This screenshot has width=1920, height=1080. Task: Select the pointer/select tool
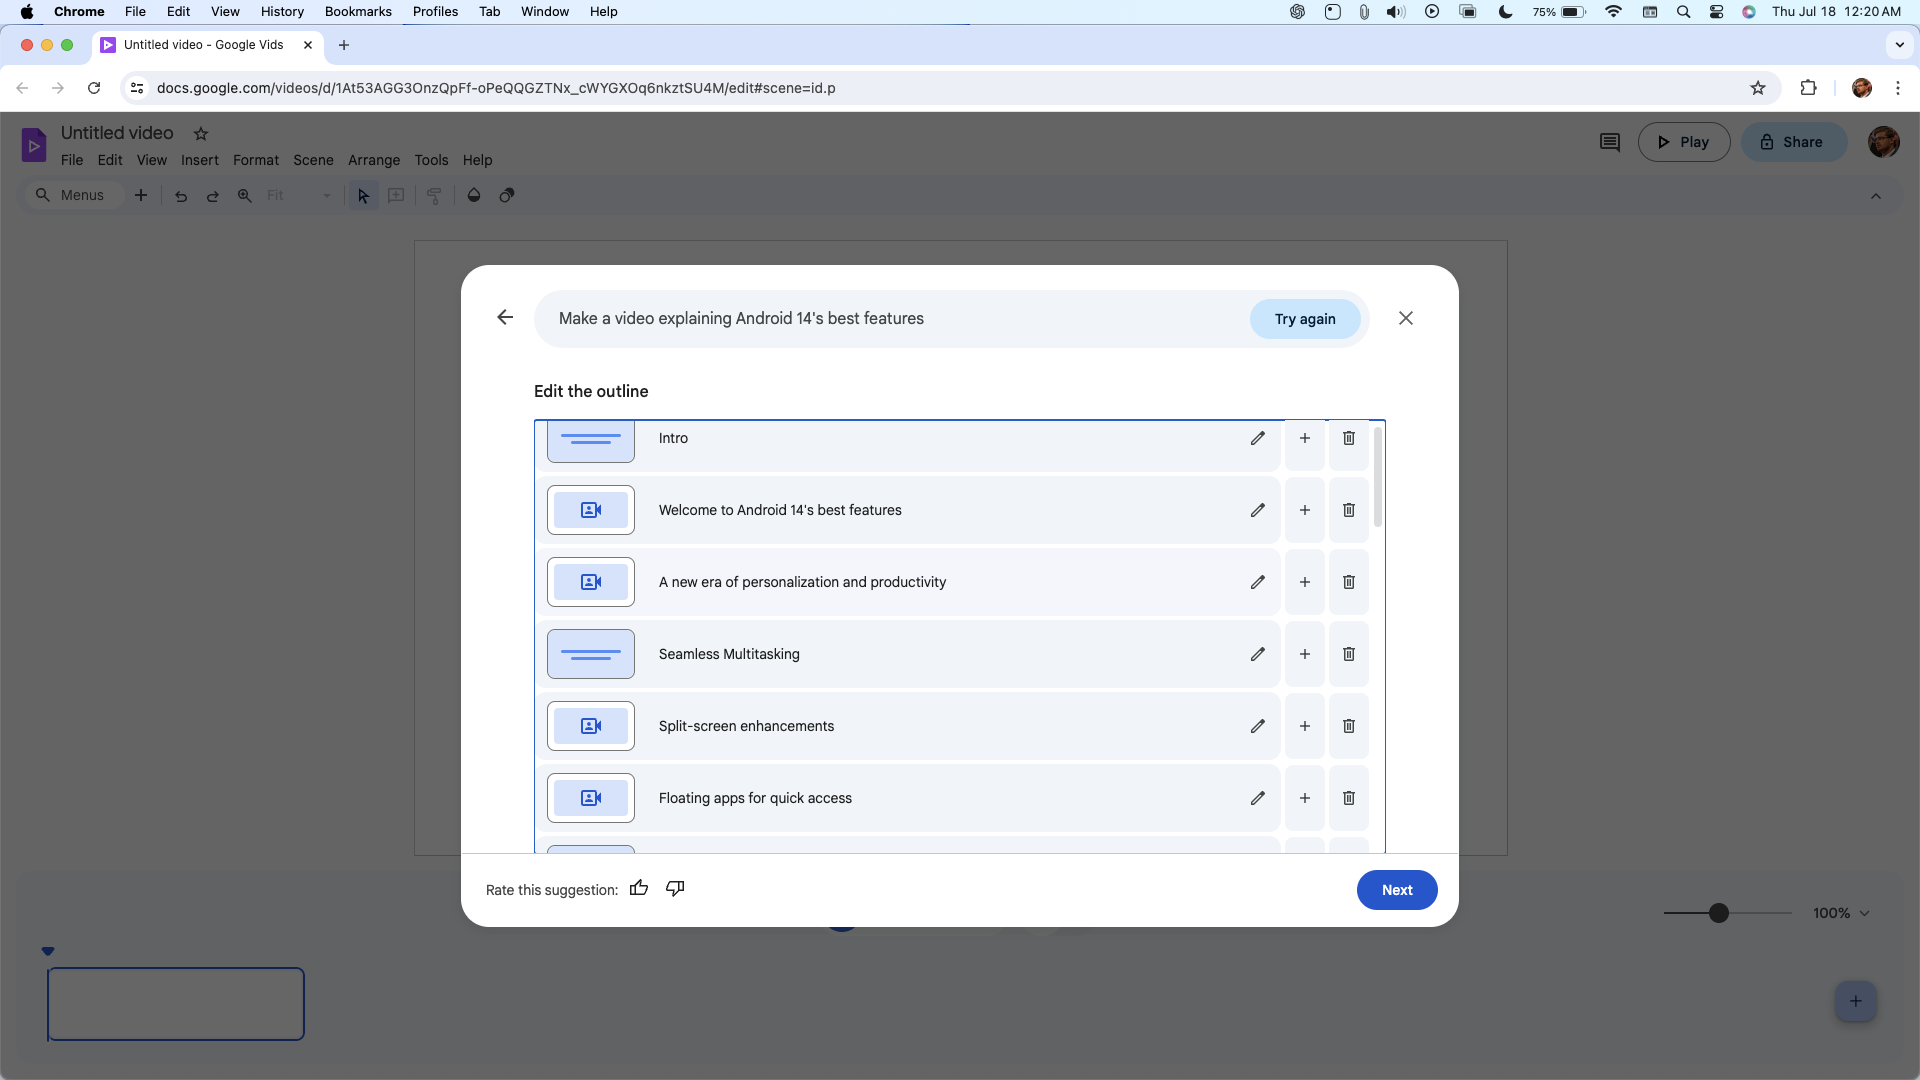pyautogui.click(x=364, y=195)
